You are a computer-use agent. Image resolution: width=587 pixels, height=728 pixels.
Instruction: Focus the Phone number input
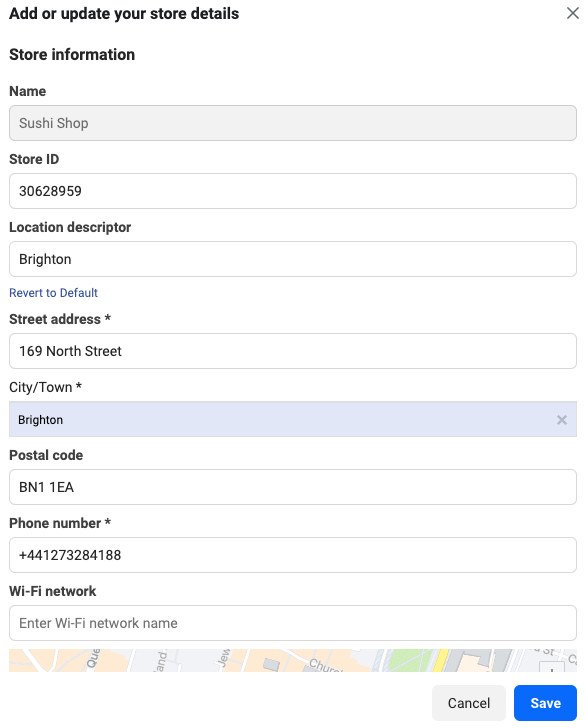293,555
